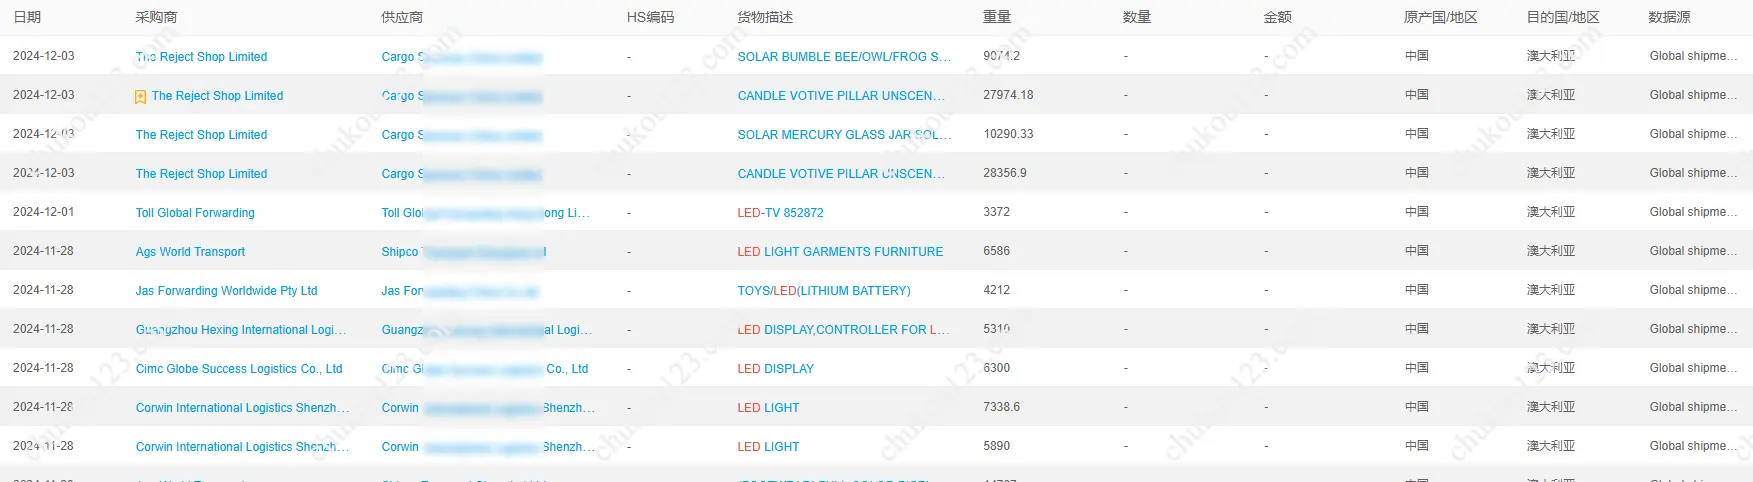Open LED DISPLAY,CONTROLLER description link
Screen dimensions: 1753x482
pos(843,330)
